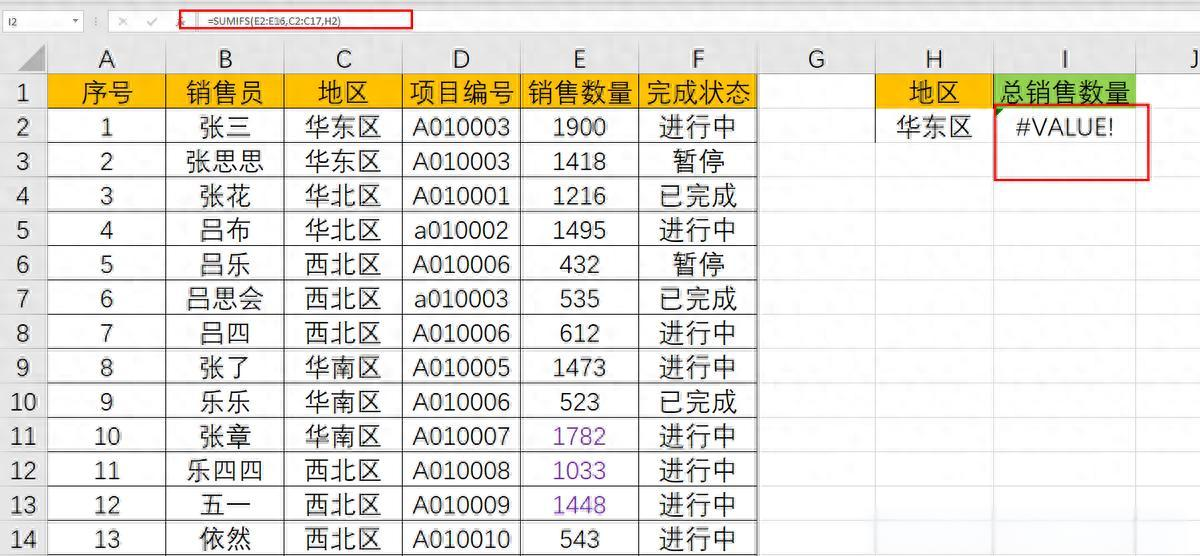This screenshot has height=556, width=1200.
Task: Click the sales value 1418
Action: (x=580, y=161)
